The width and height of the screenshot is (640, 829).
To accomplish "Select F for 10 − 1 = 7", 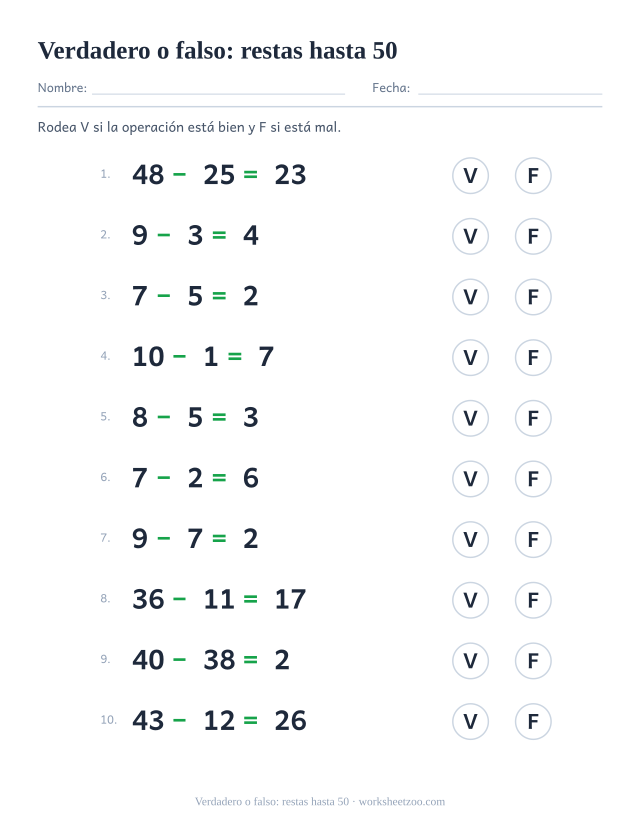I will [533, 357].
